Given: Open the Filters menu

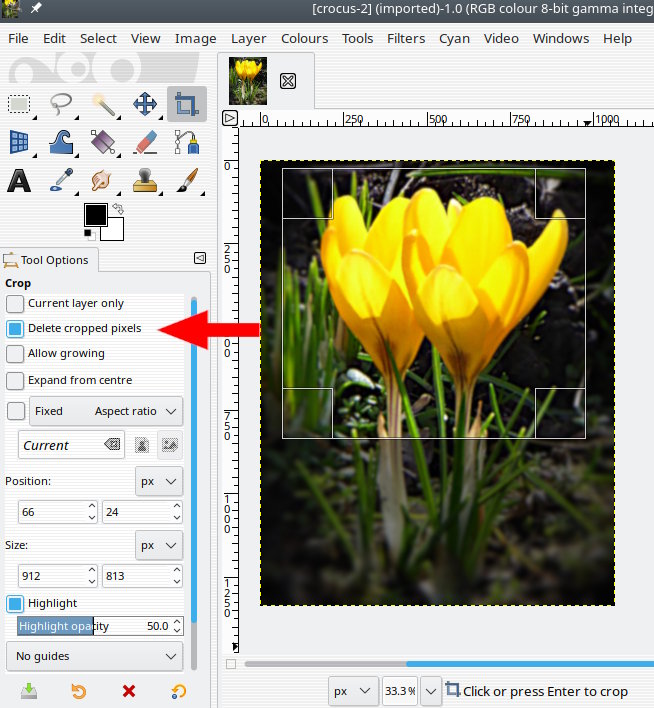Looking at the screenshot, I should 406,38.
